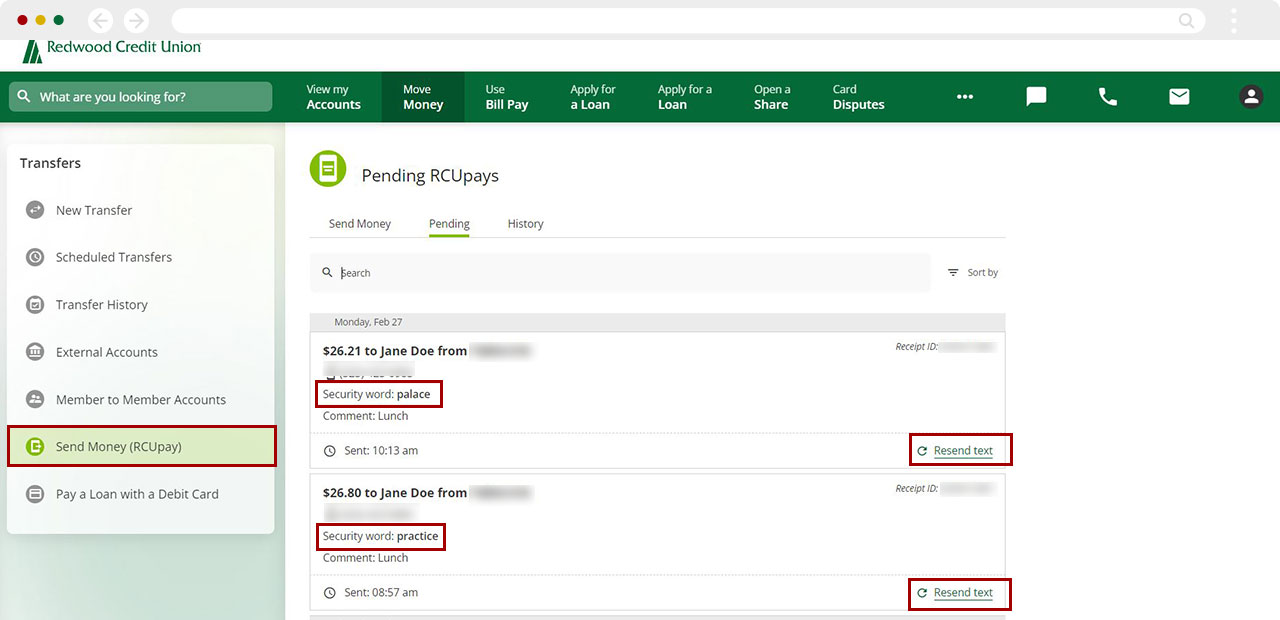This screenshot has width=1280, height=620.
Task: Click the Member to Member Accounts people icon
Action: coord(35,399)
